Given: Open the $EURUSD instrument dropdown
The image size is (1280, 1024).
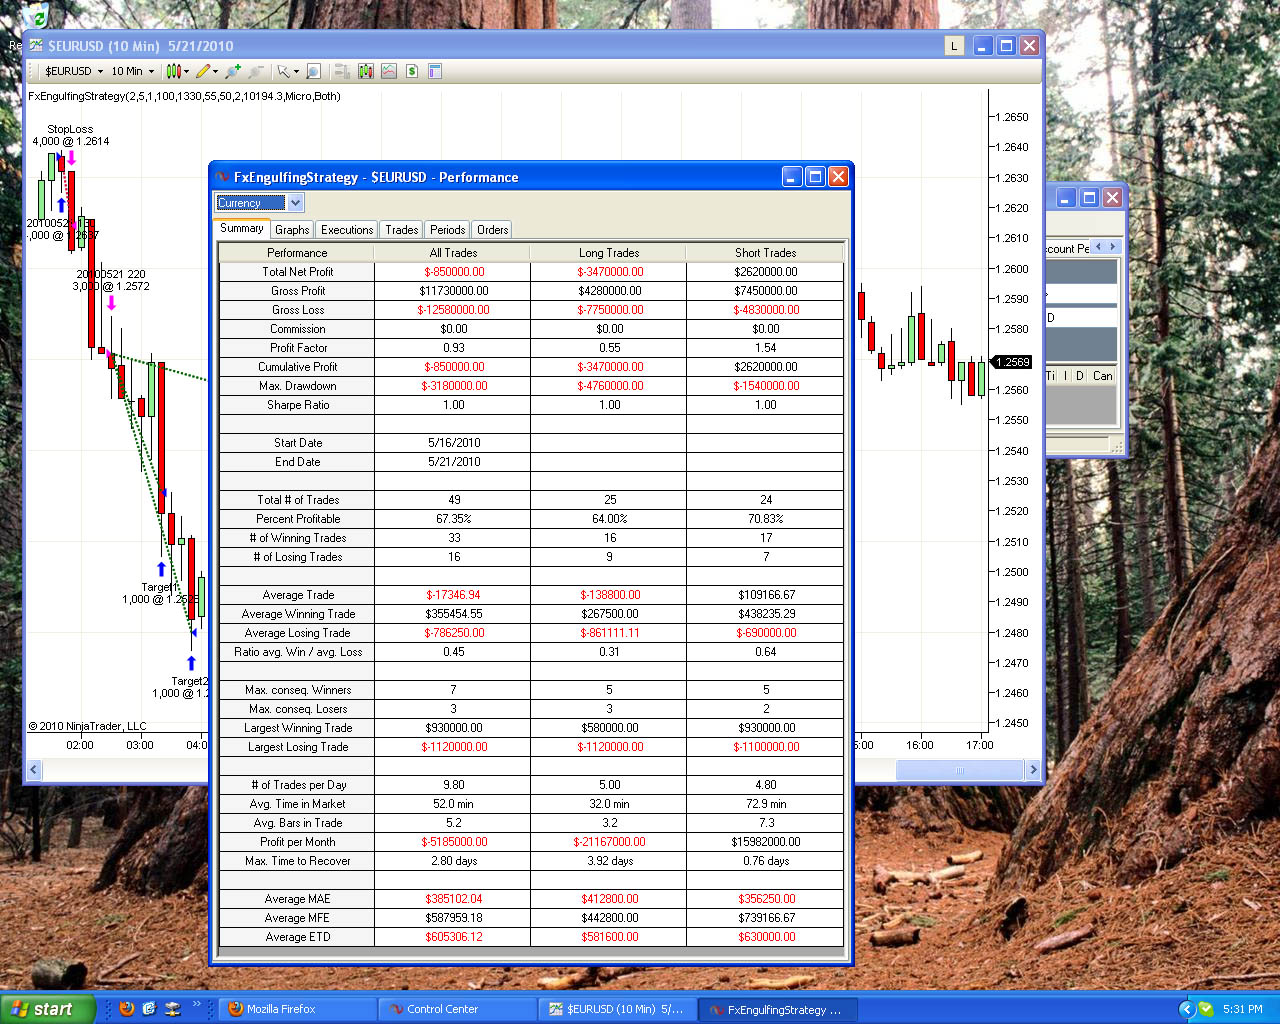Looking at the screenshot, I should pos(73,71).
